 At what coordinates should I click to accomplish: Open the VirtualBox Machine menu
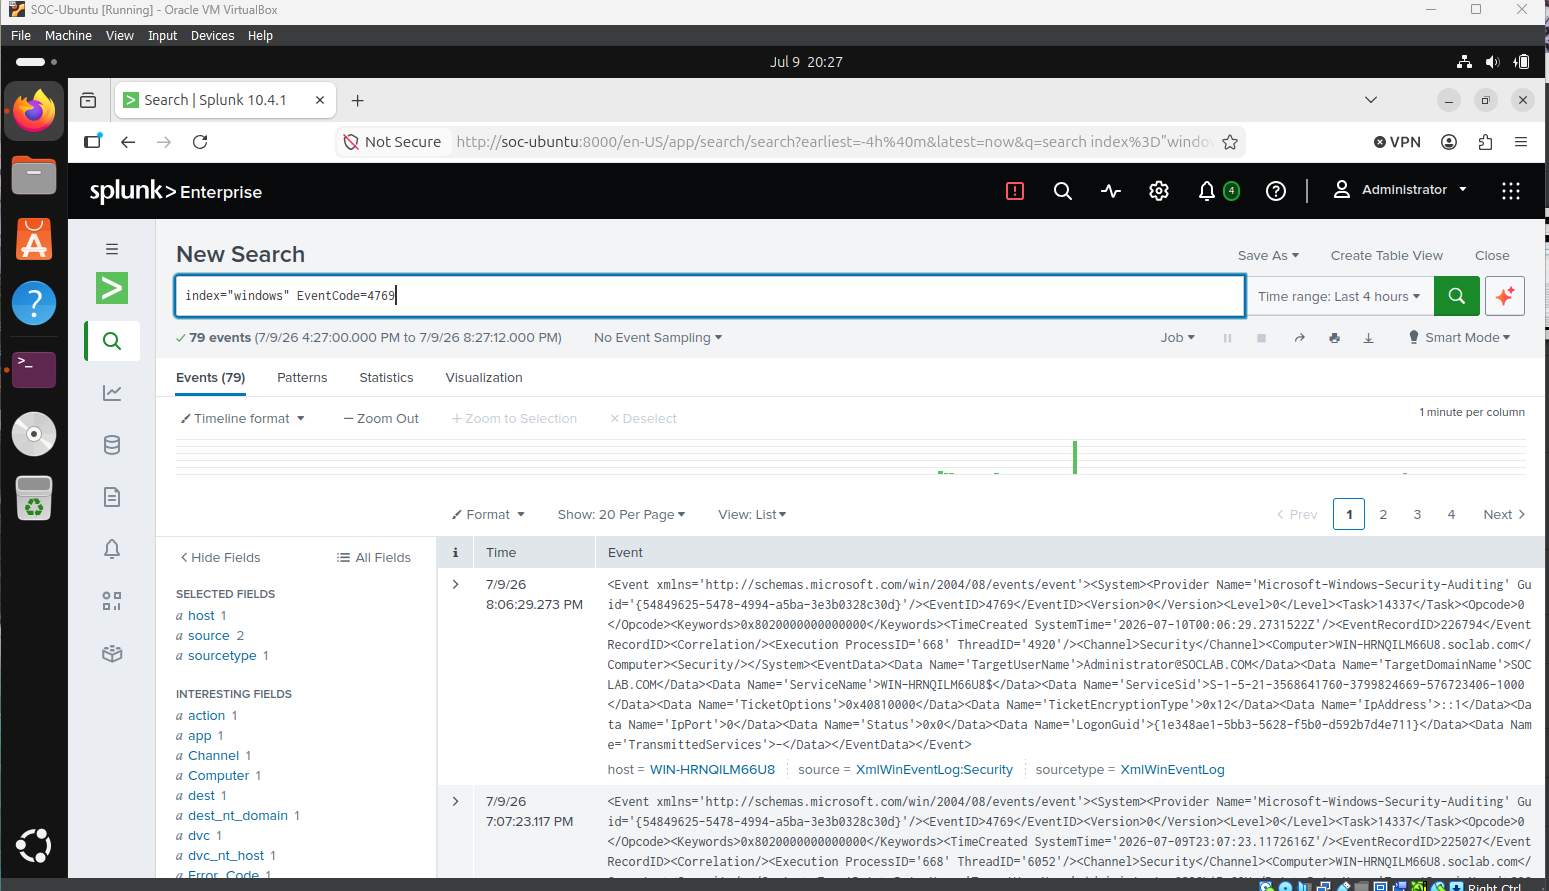[68, 36]
